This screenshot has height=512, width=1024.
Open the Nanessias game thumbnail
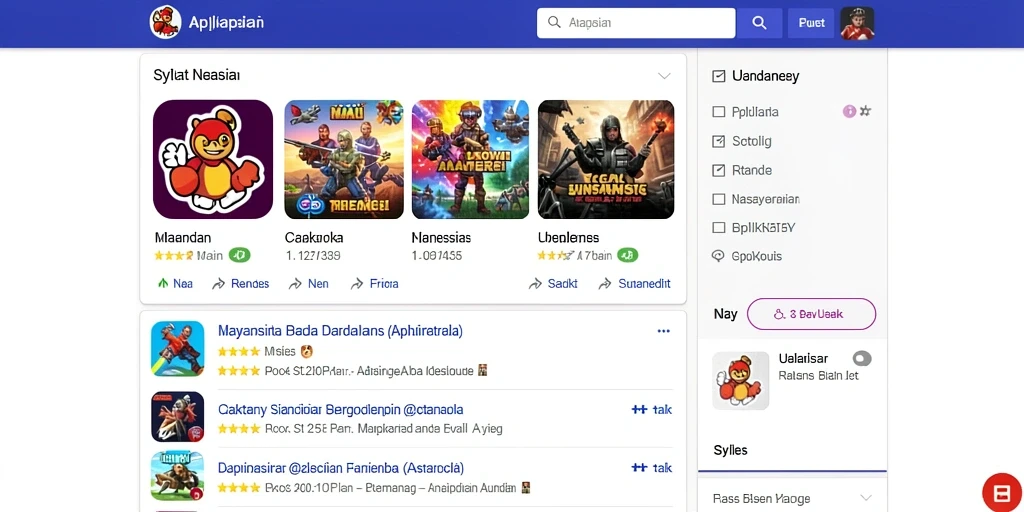click(470, 159)
